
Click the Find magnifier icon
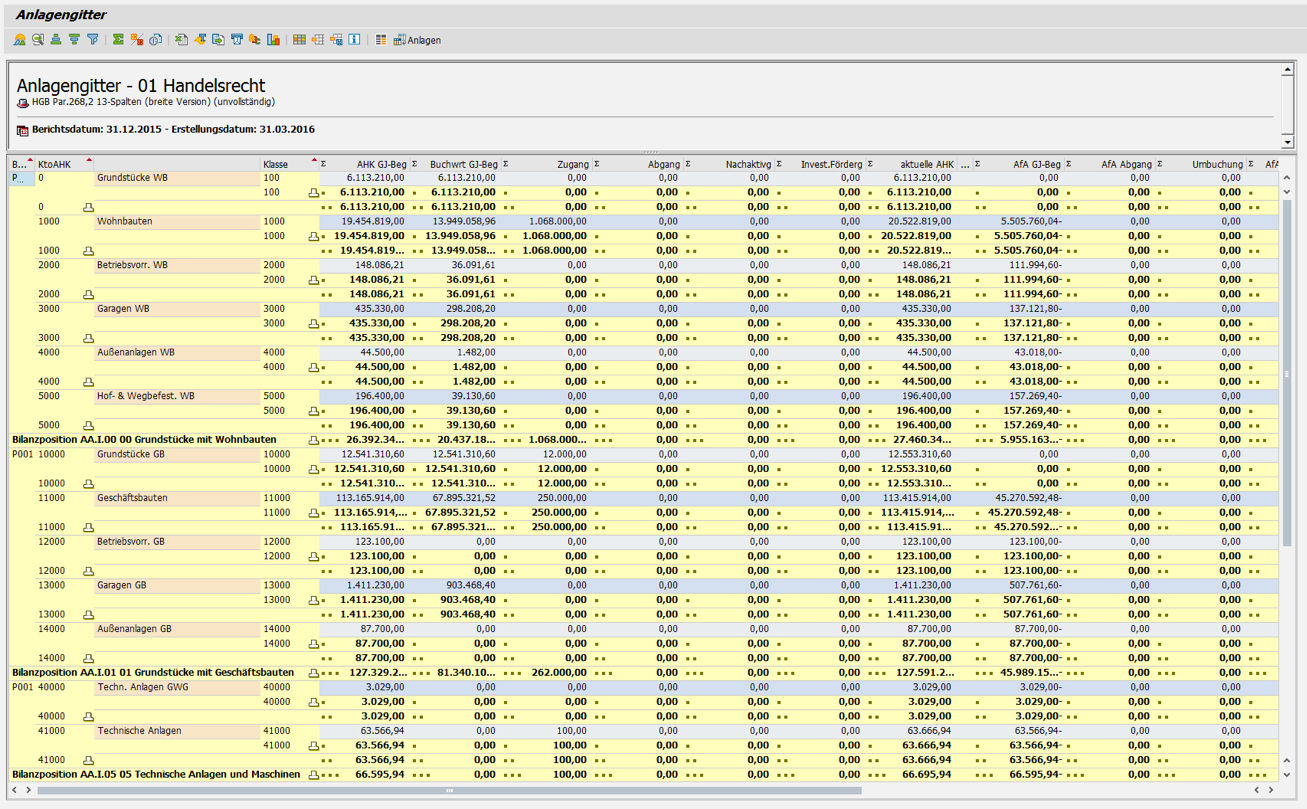pos(37,40)
